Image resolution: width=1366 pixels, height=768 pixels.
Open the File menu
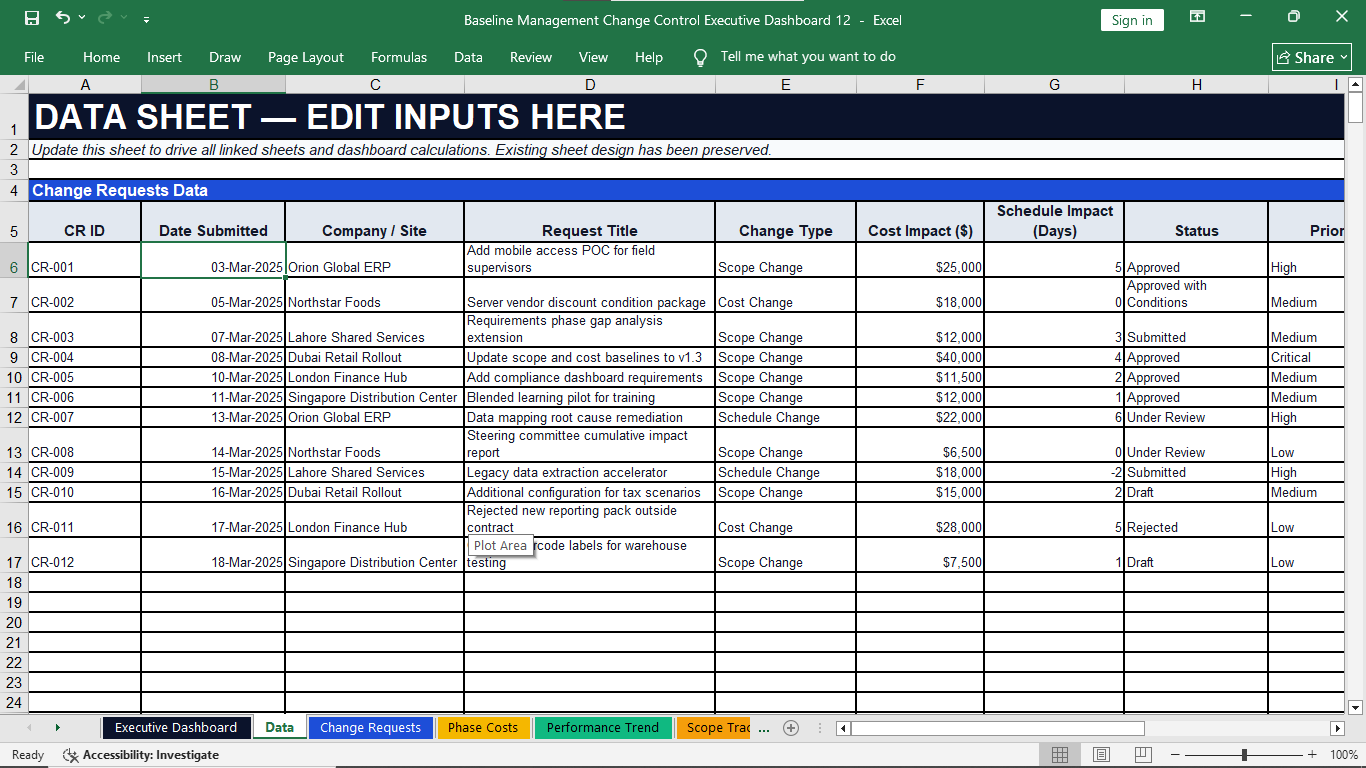(34, 57)
